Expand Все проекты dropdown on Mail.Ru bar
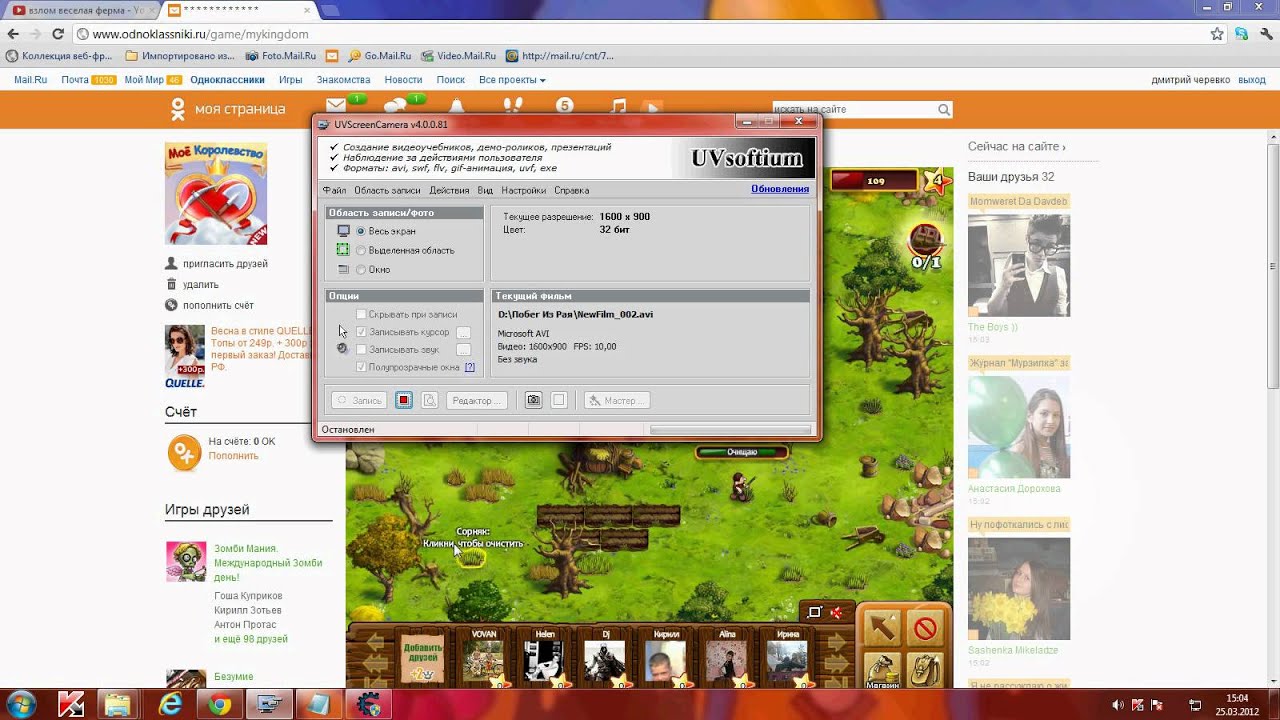Image resolution: width=1280 pixels, height=720 pixels. coord(512,80)
